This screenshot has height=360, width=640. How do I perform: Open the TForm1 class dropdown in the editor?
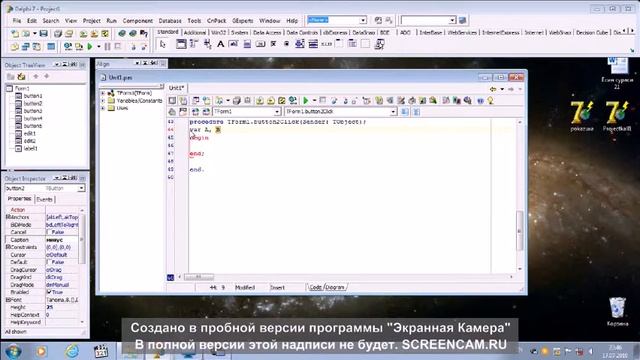pyautogui.click(x=277, y=111)
